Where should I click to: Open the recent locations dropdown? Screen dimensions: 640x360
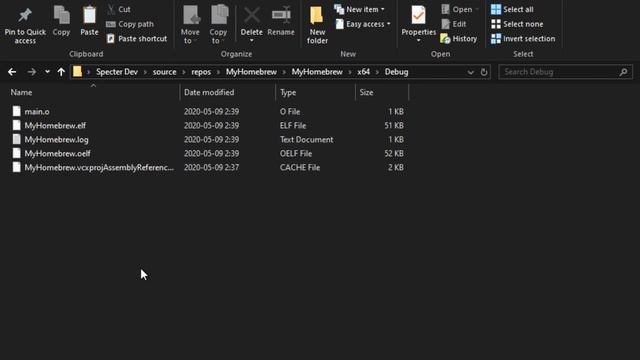(47, 72)
